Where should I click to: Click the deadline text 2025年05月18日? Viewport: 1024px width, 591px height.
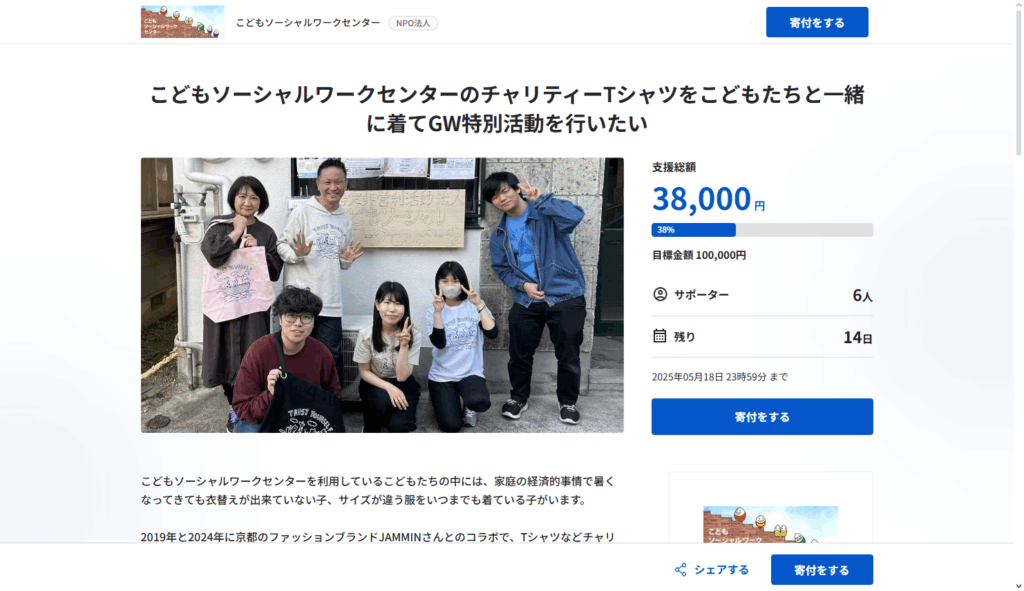click(688, 377)
